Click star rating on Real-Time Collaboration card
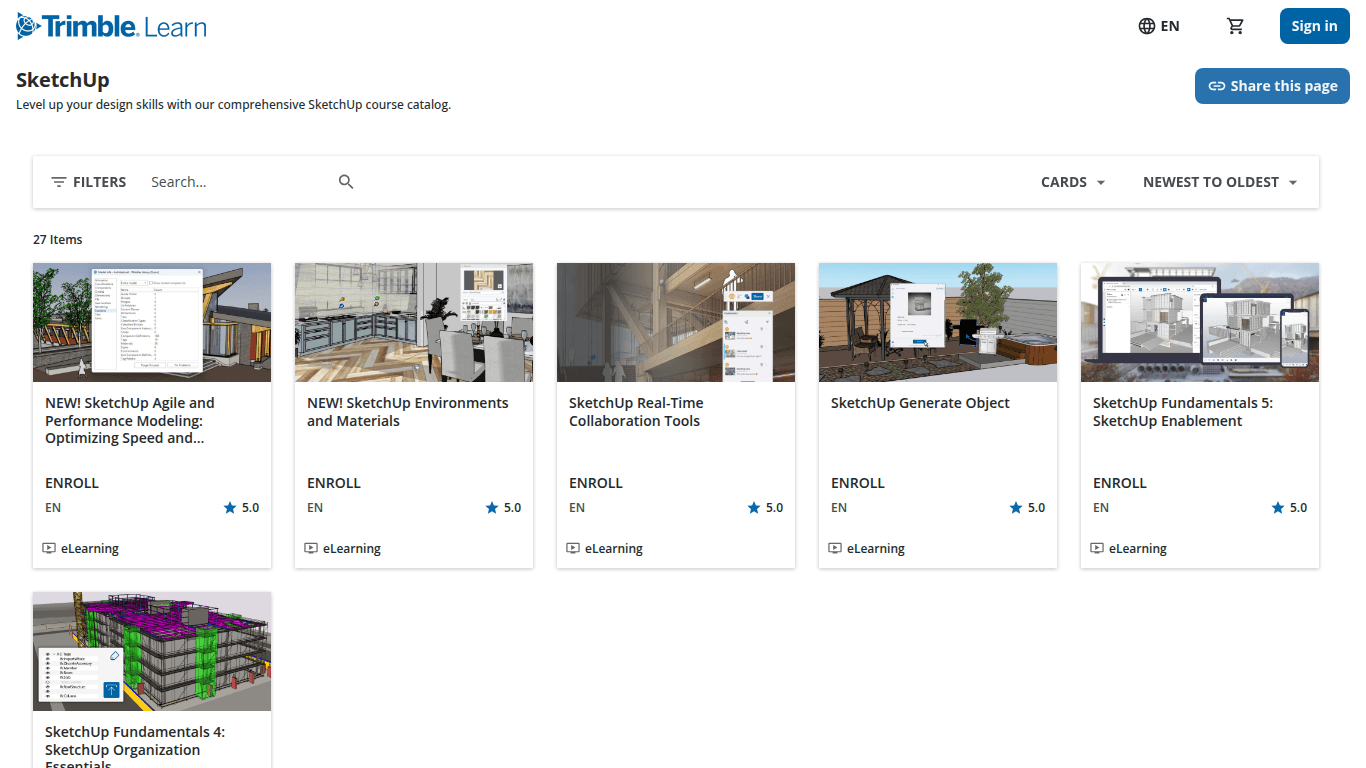Viewport: 1366px width, 768px height. (x=765, y=508)
